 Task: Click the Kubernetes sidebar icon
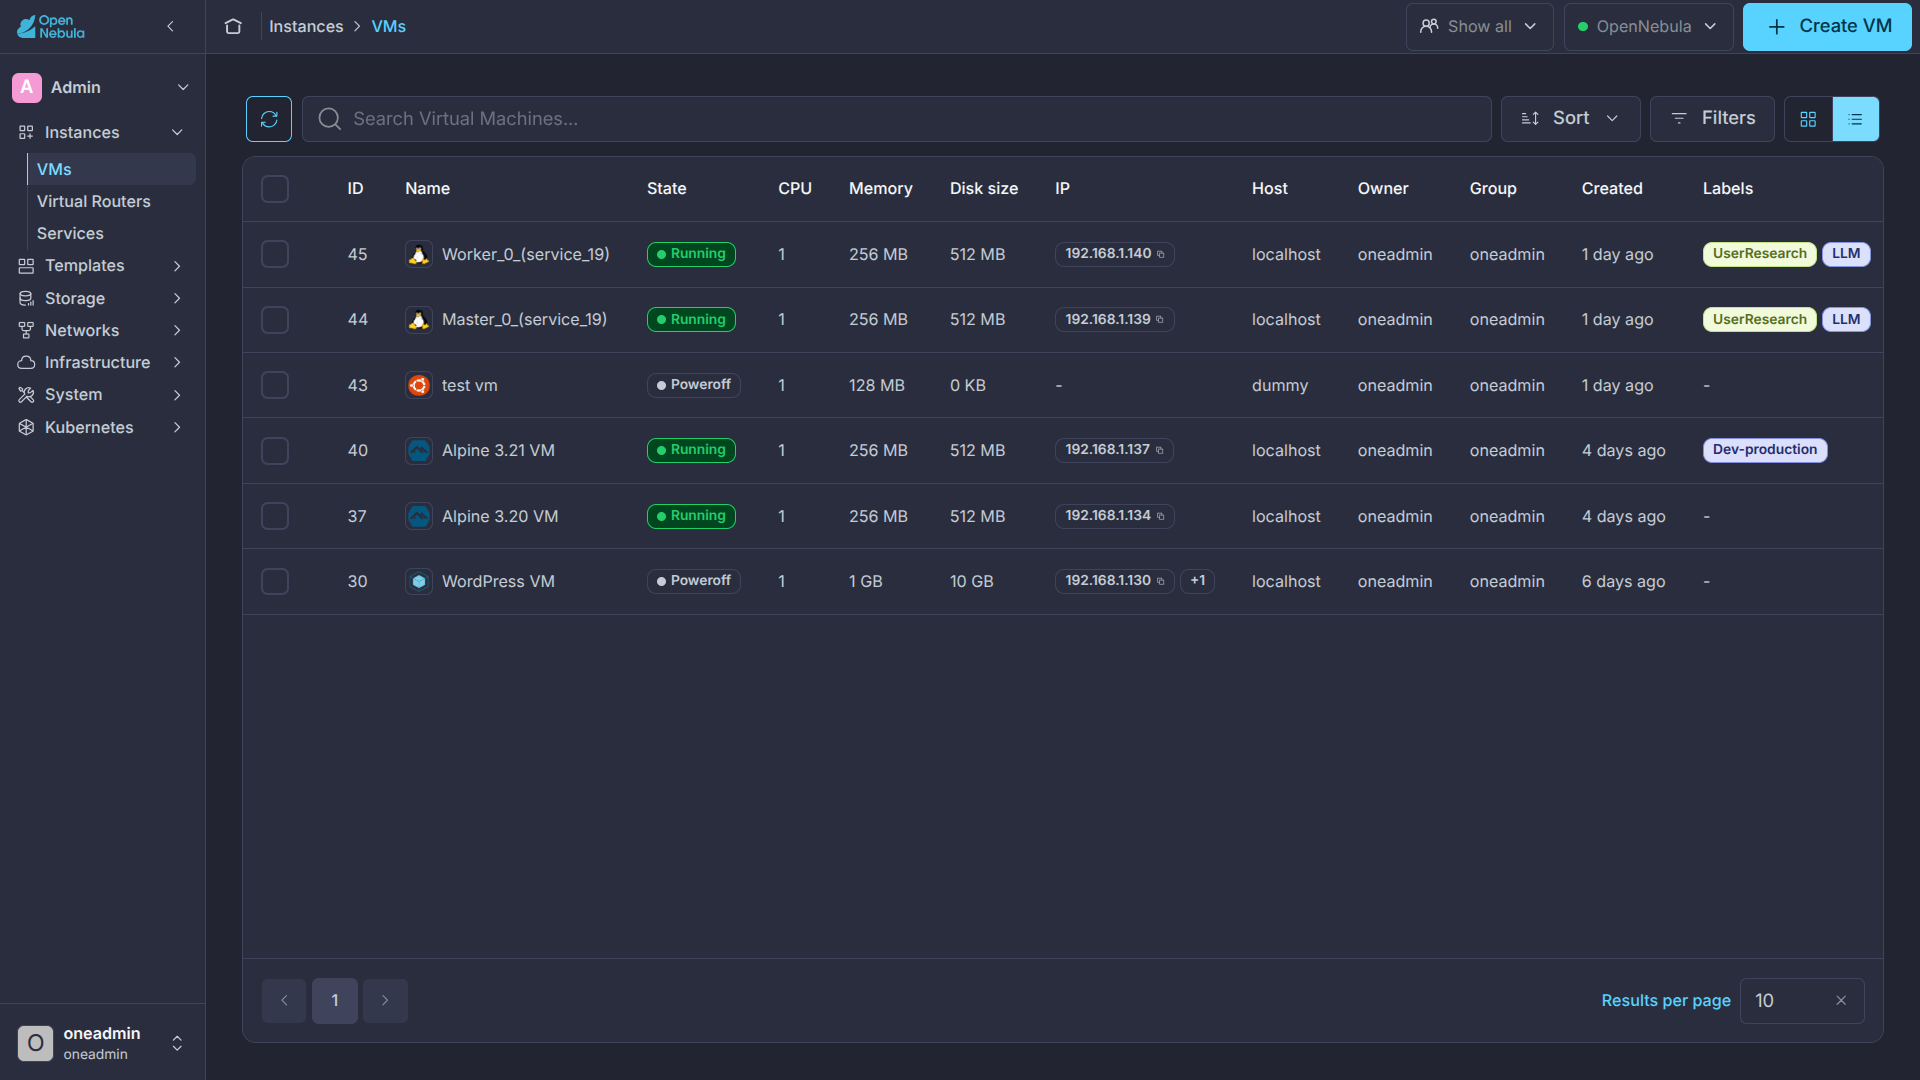click(x=26, y=427)
